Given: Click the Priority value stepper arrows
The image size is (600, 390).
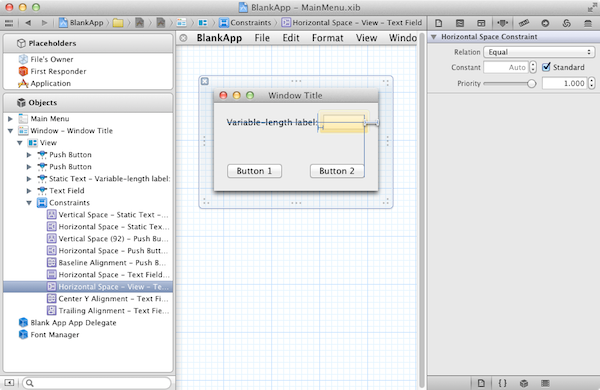Looking at the screenshot, I should pos(592,83).
